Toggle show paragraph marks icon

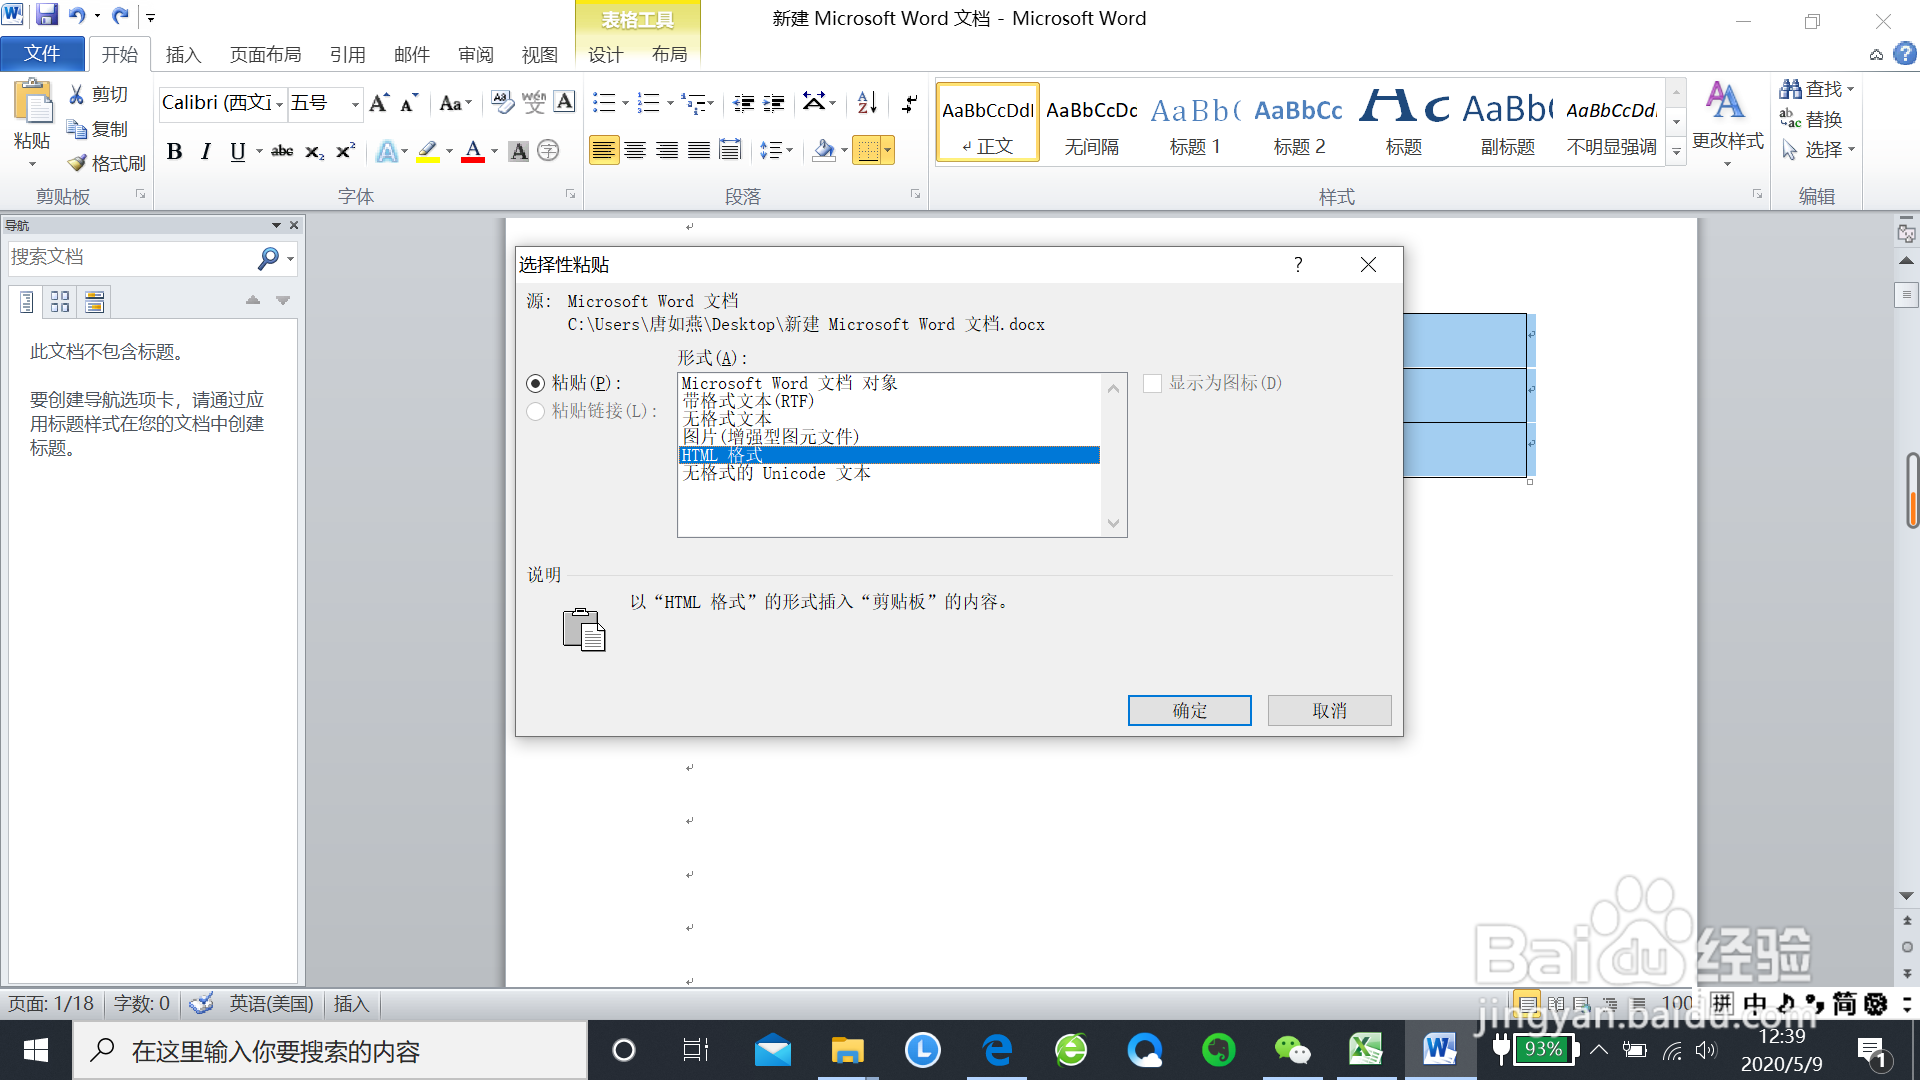tap(909, 103)
